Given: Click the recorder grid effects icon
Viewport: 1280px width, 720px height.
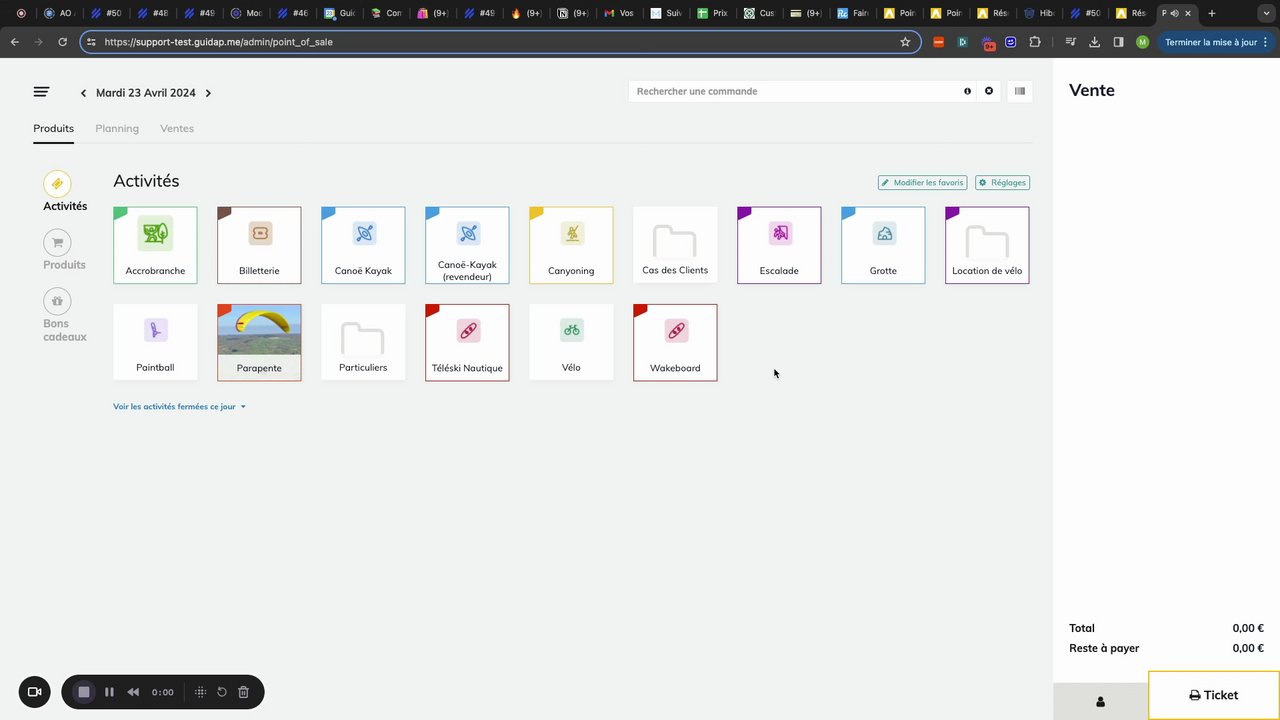Looking at the screenshot, I should click(x=200, y=692).
